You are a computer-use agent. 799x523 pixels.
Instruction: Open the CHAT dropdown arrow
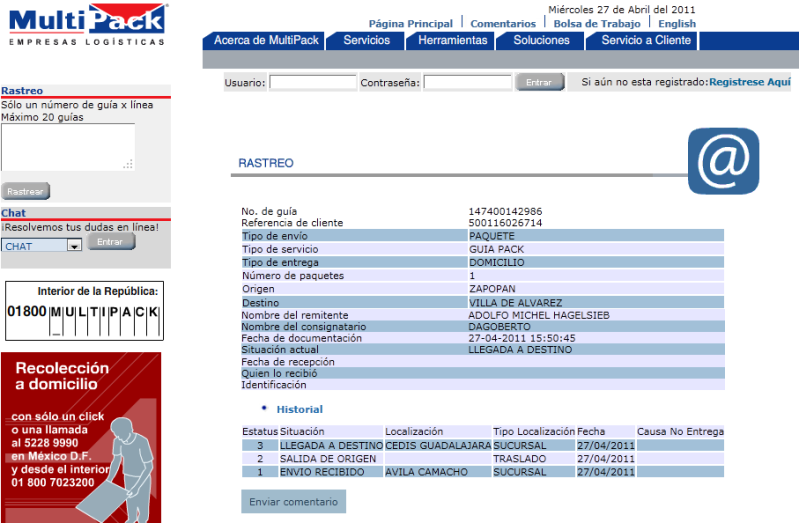(x=74, y=246)
